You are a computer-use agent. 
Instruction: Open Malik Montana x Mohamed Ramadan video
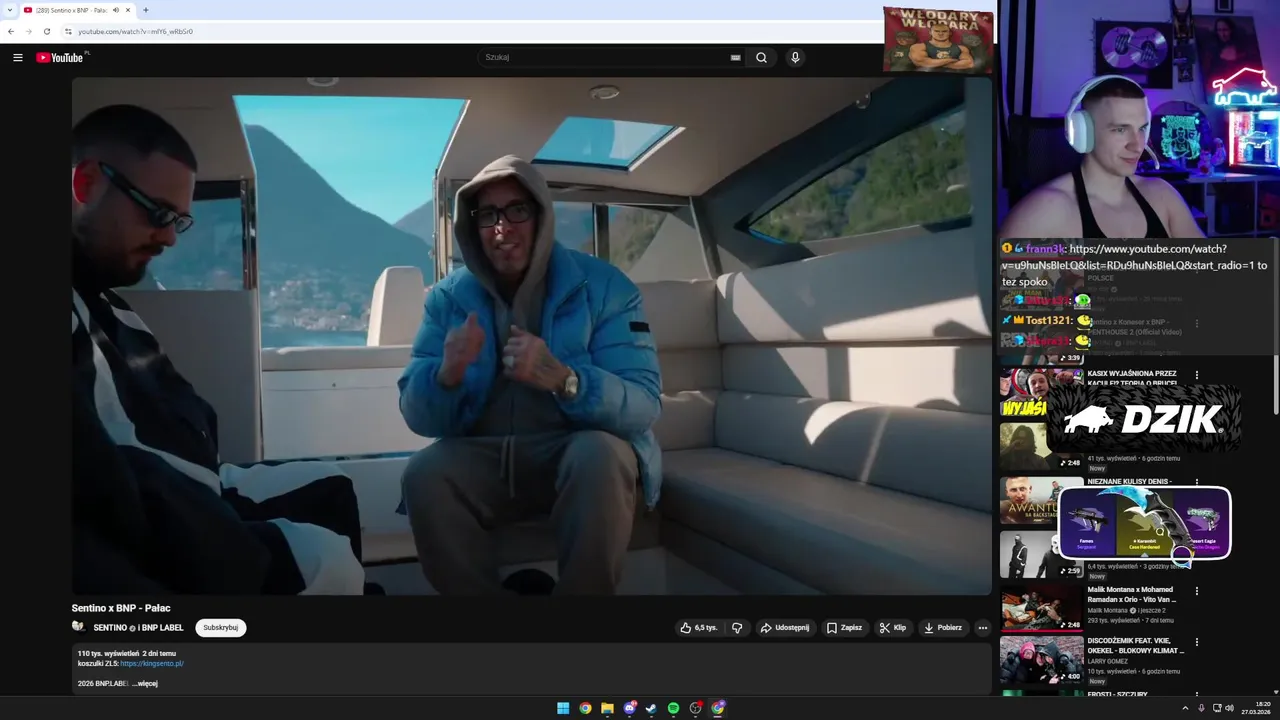click(x=1130, y=594)
